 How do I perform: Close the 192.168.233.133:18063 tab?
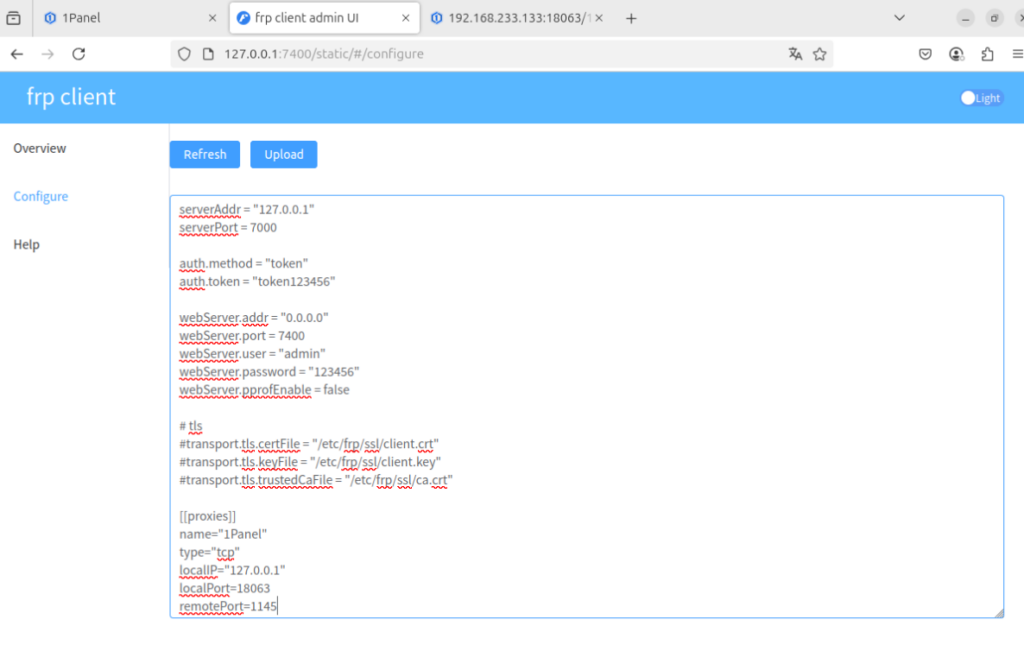coord(599,18)
